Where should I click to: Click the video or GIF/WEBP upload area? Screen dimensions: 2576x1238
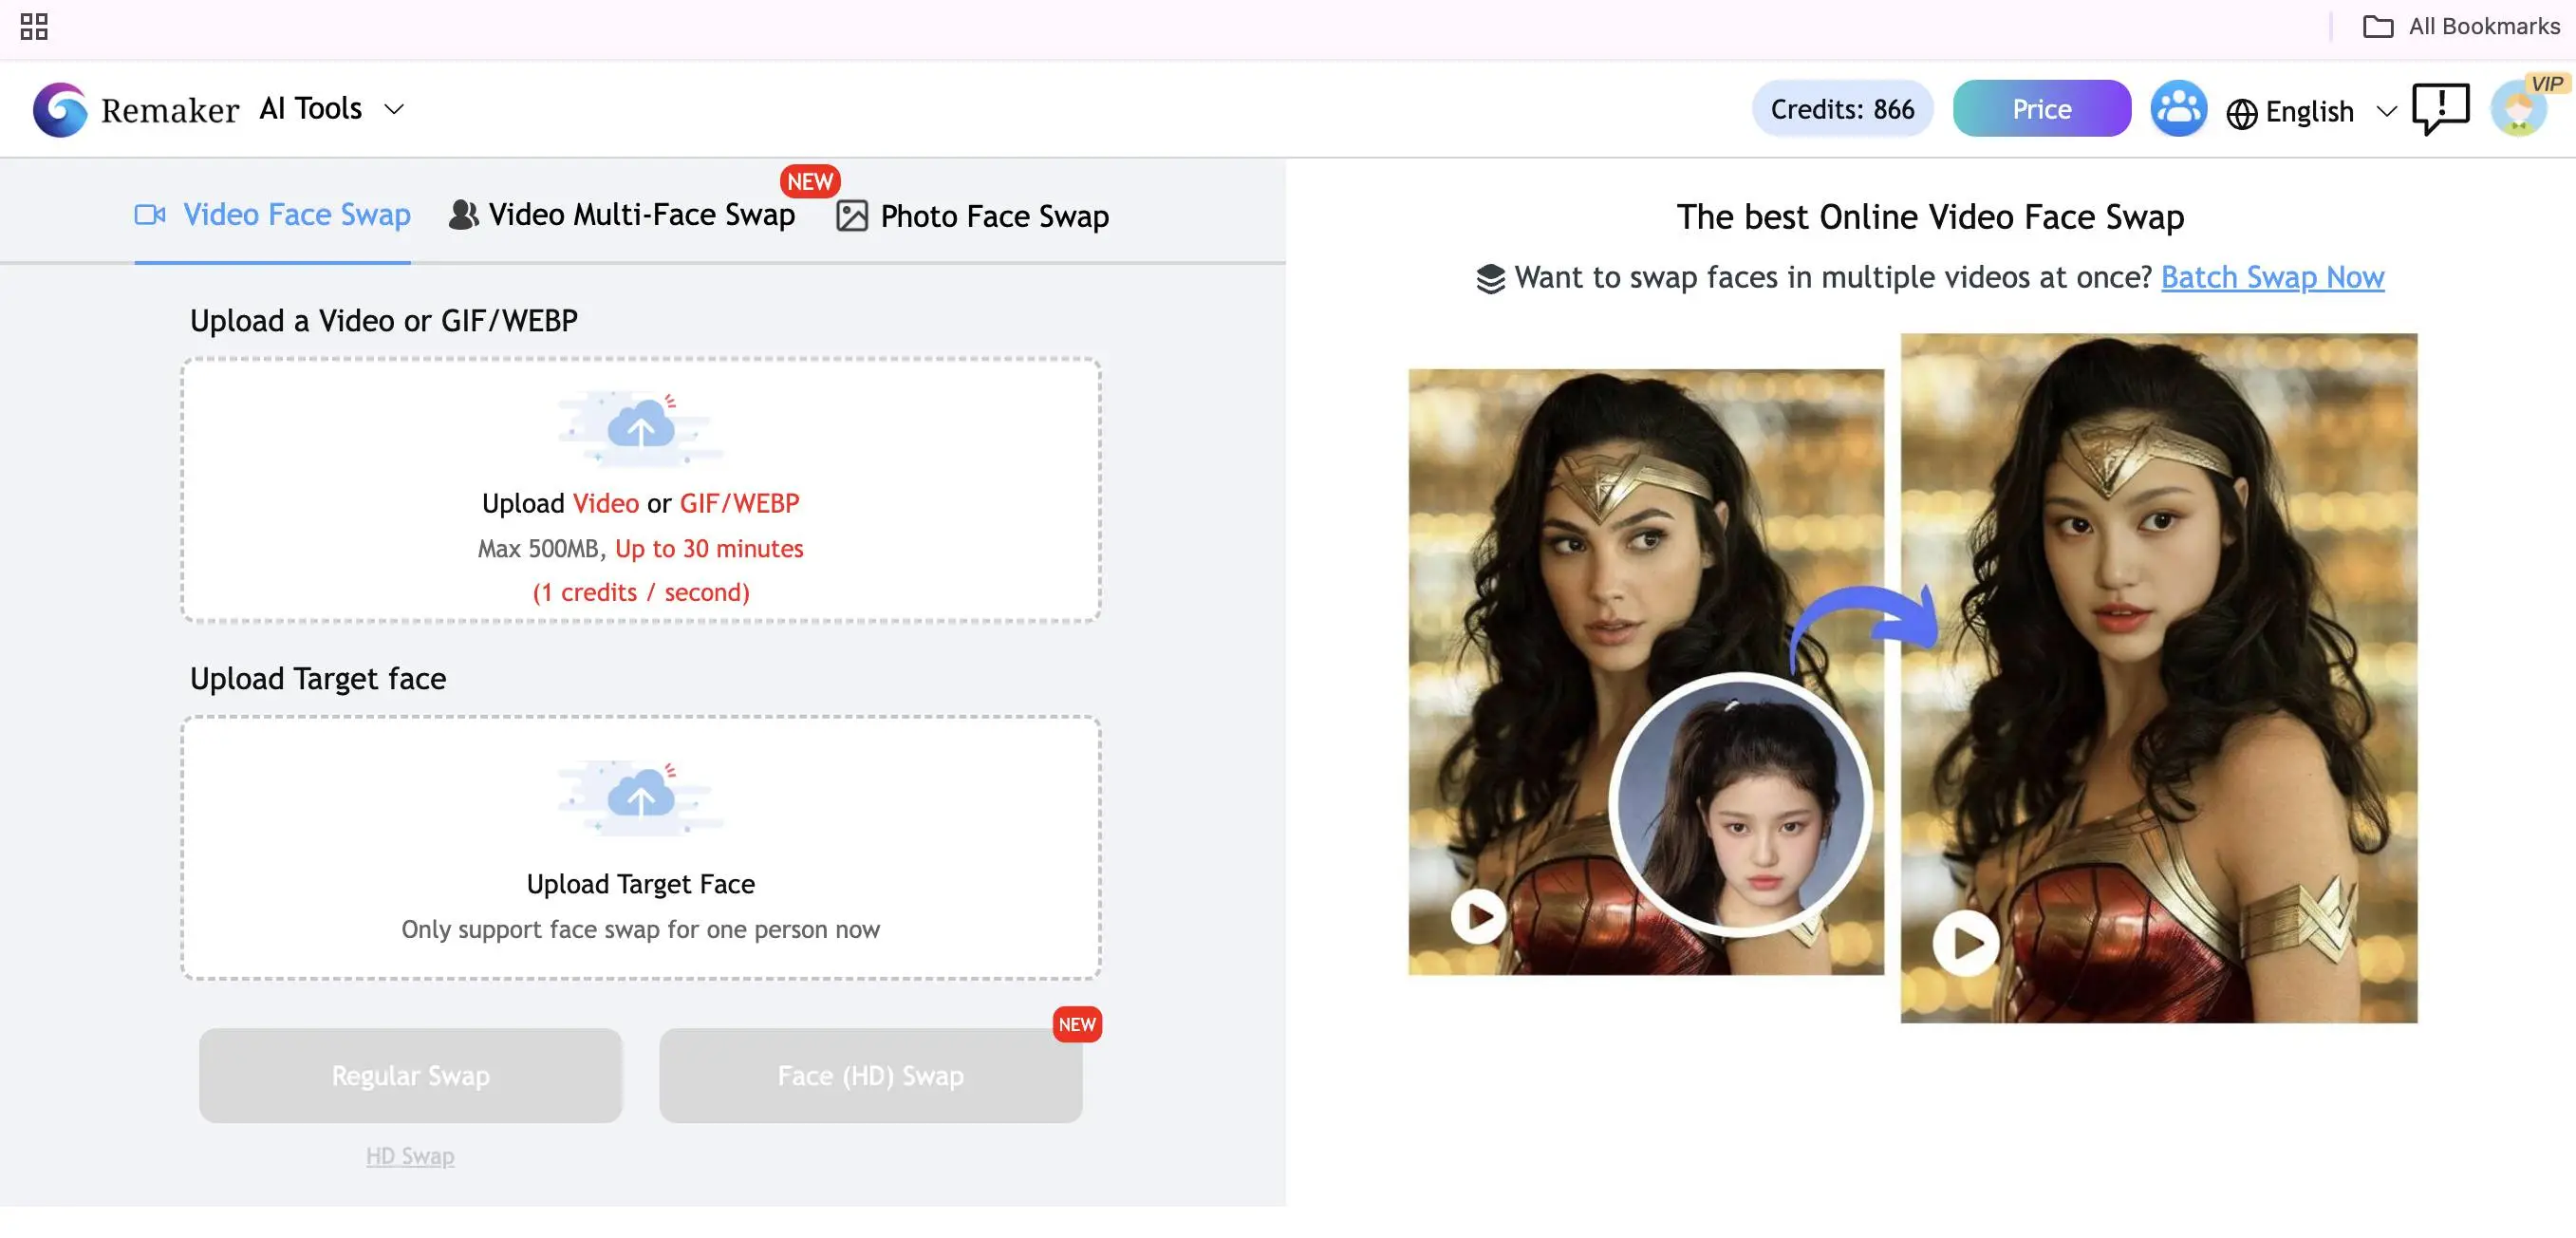[x=640, y=490]
